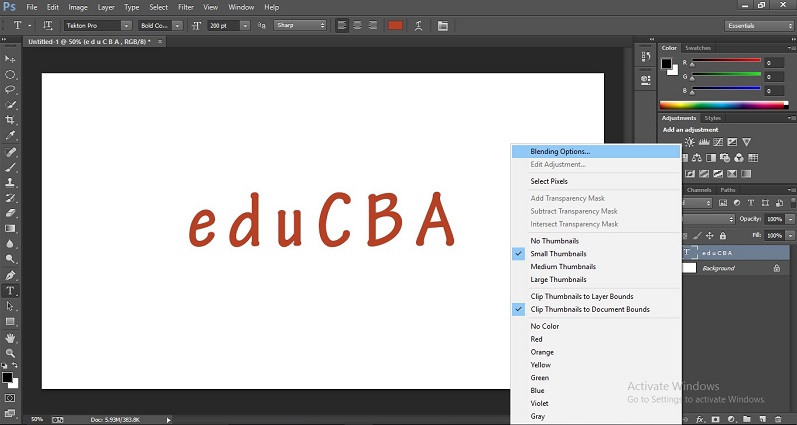Select the Blur tool
Viewport: 797px width, 425px height.
(x=10, y=244)
